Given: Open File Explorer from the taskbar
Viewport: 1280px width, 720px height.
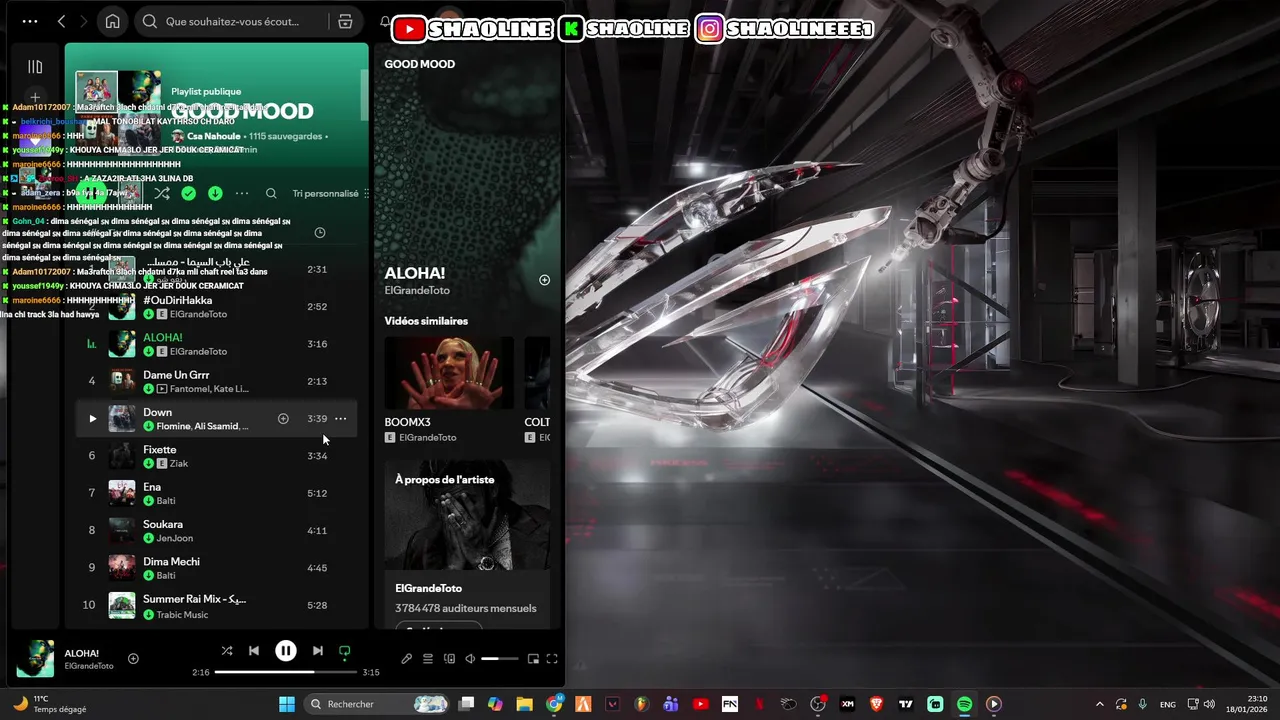Looking at the screenshot, I should point(524,704).
